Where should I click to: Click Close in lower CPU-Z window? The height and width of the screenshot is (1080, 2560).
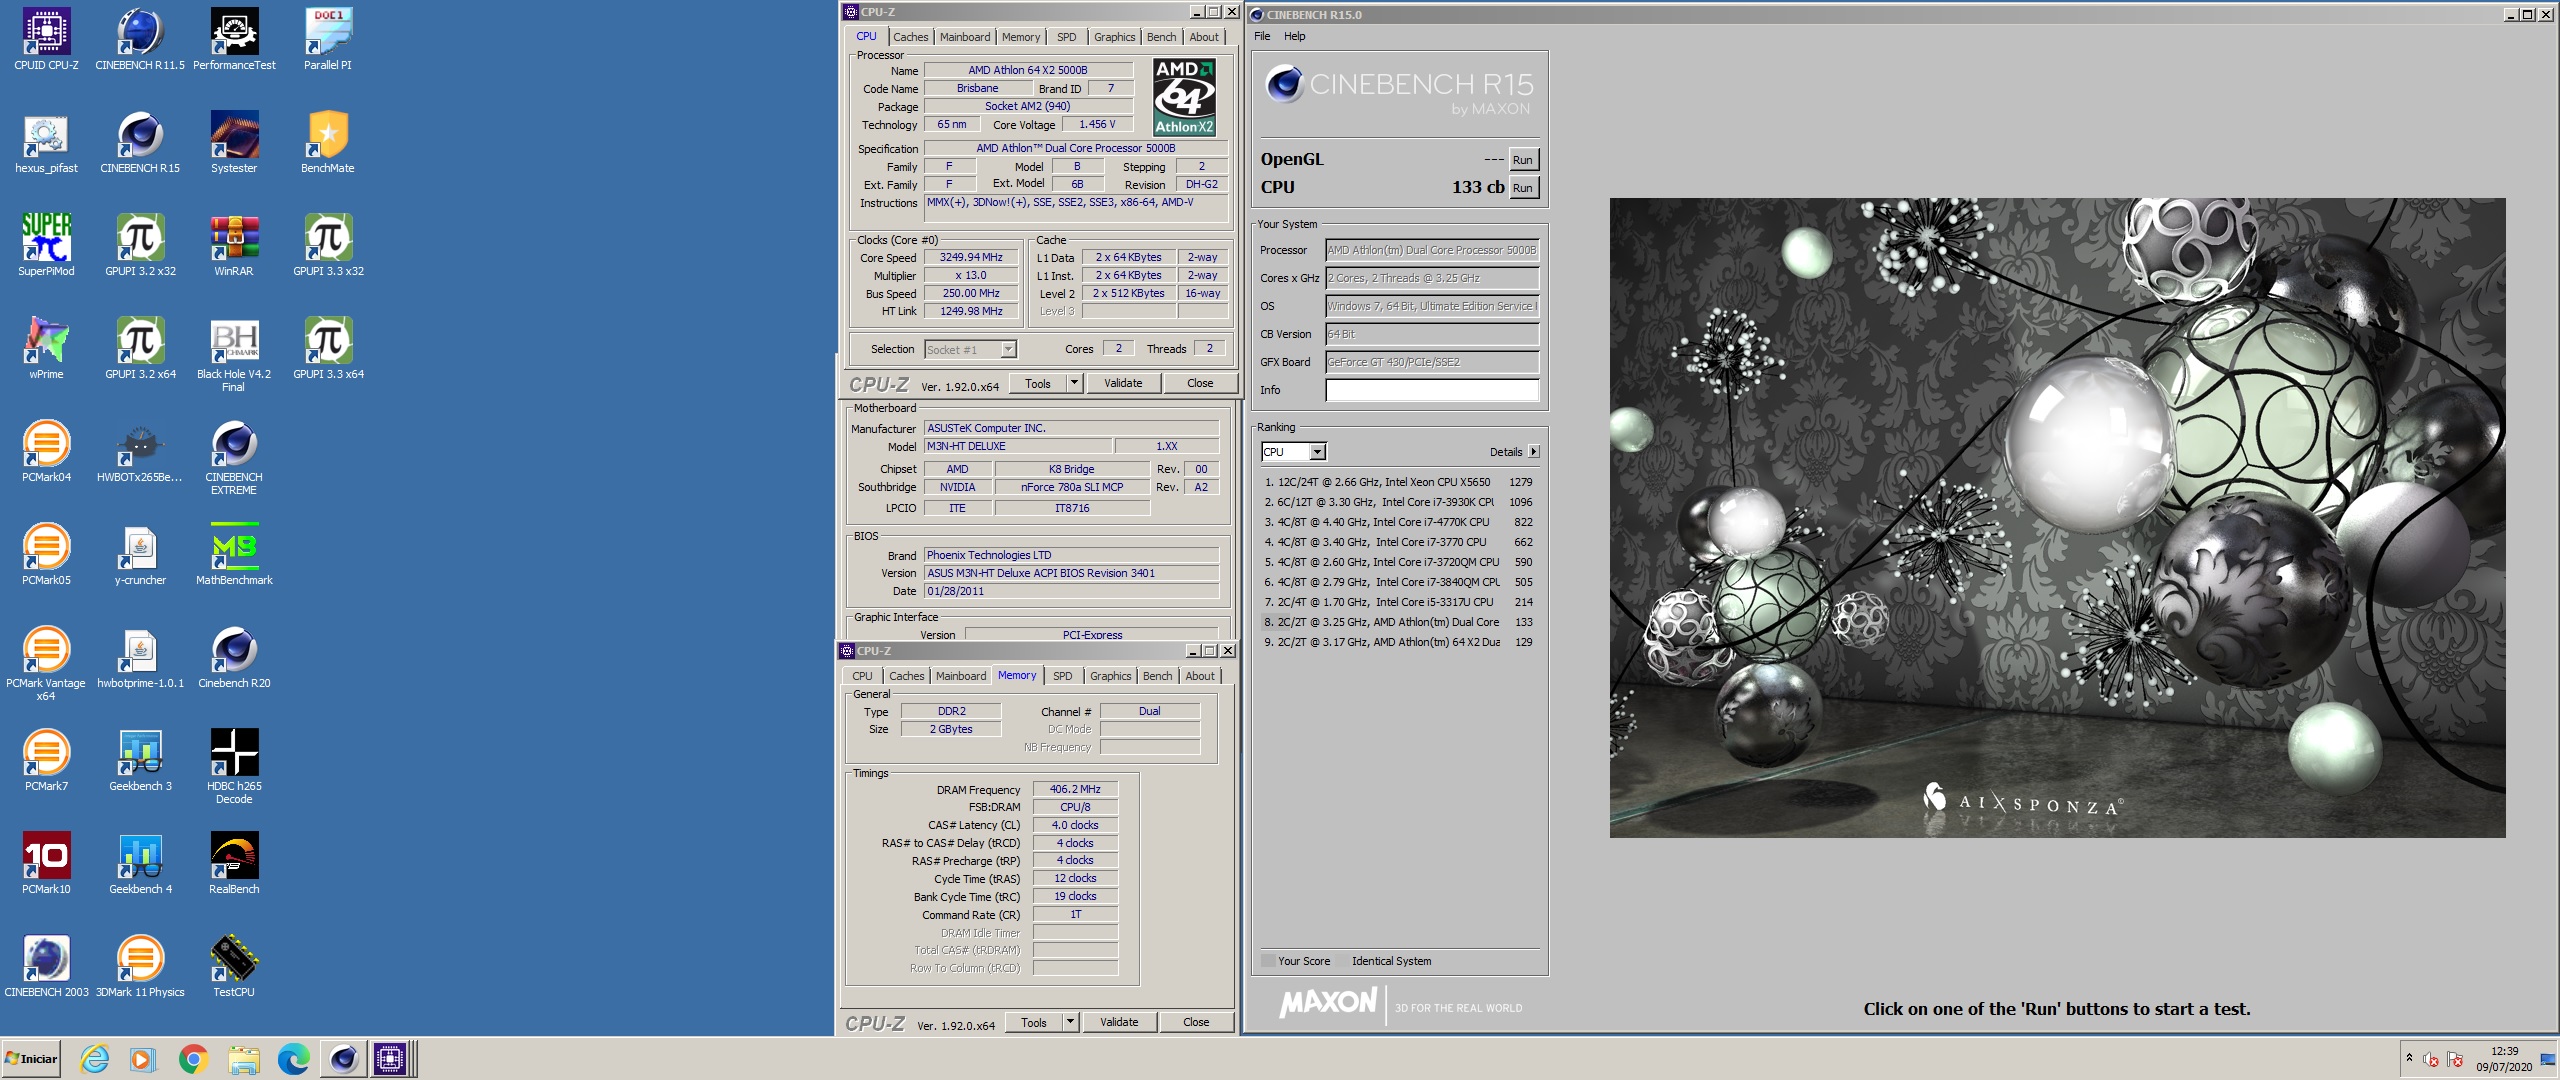[1196, 1022]
